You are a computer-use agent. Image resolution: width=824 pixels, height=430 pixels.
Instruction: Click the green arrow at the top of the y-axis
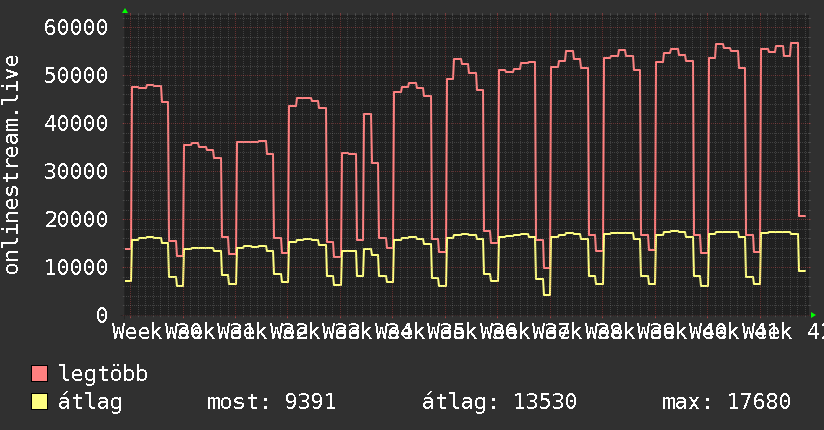tap(125, 11)
